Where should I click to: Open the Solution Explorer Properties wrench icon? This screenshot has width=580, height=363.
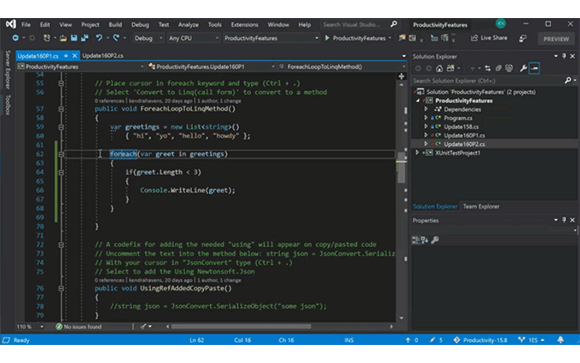[x=523, y=68]
